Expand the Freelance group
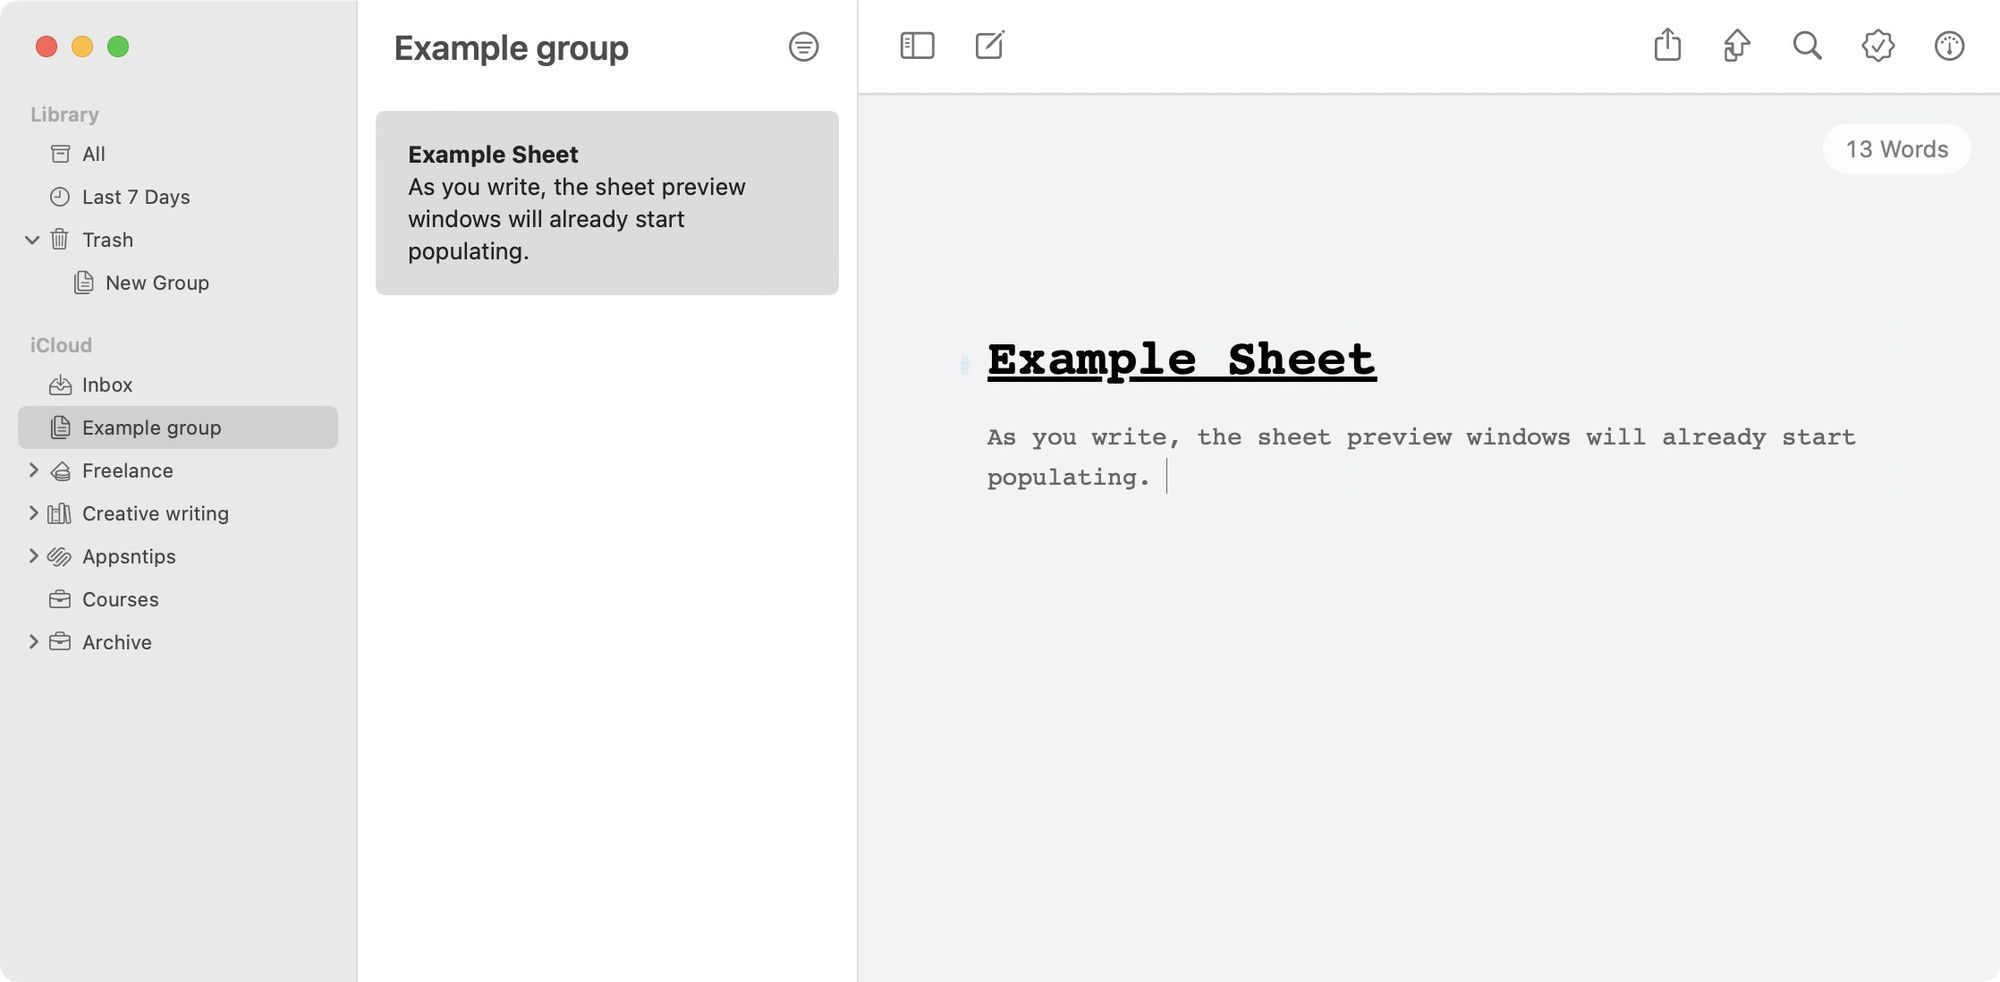The height and width of the screenshot is (982, 2000). coord(33,470)
